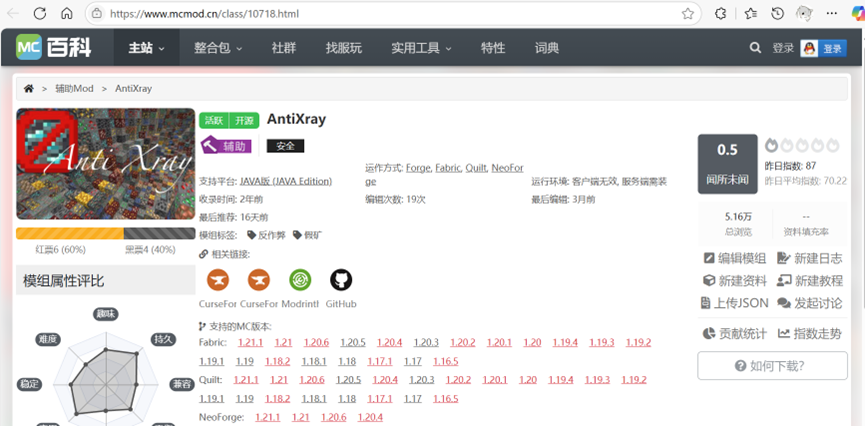Click breadcrumb home icon
Image resolution: width=865 pixels, height=426 pixels.
29,88
